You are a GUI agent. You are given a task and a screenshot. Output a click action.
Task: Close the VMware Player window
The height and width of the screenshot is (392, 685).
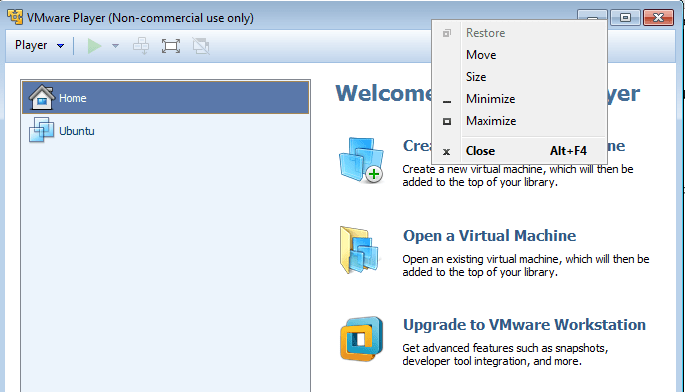[658, 17]
